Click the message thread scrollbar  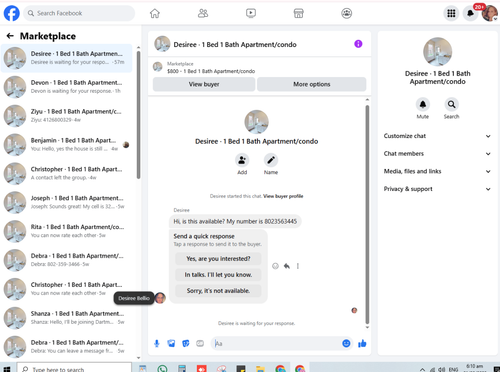[x=367, y=214]
